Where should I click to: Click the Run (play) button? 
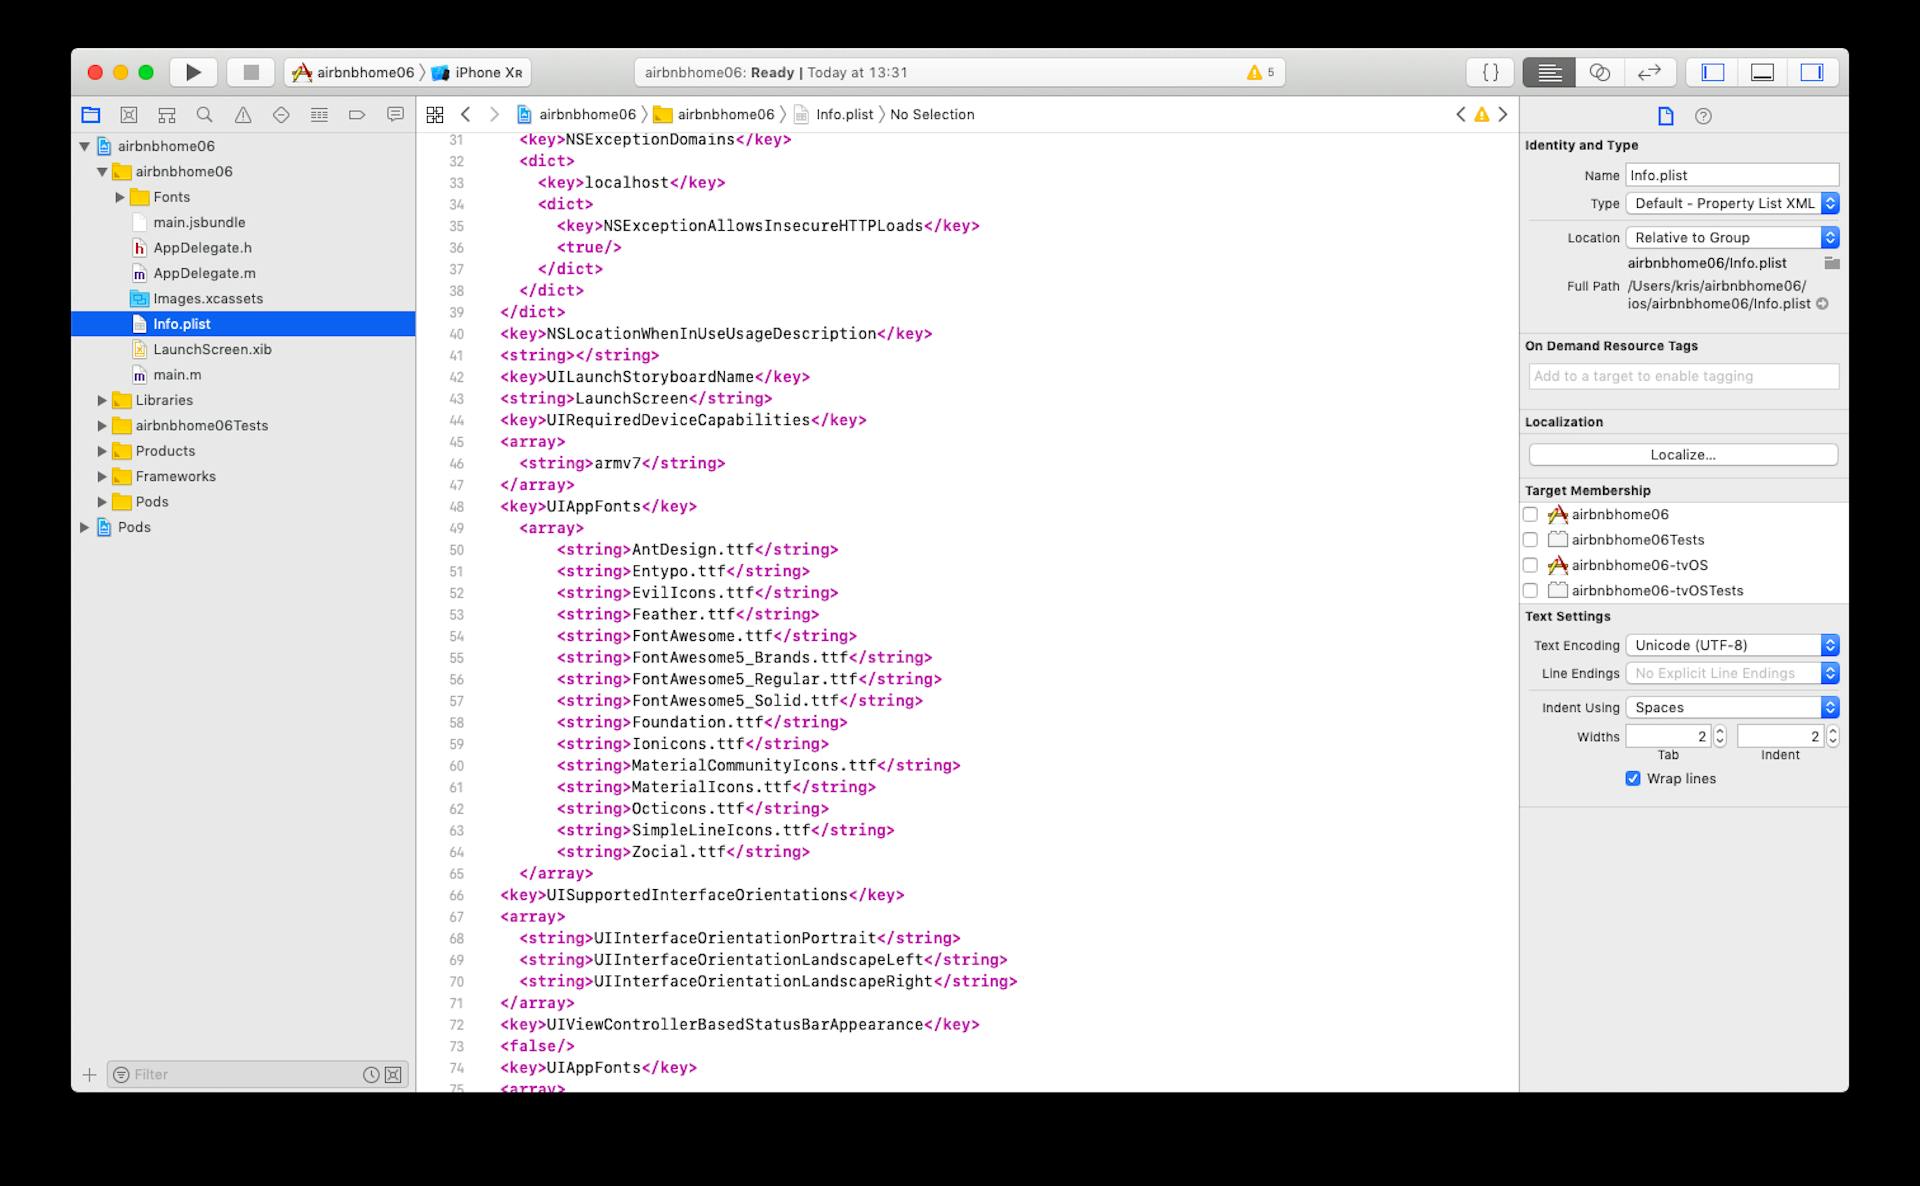tap(193, 72)
